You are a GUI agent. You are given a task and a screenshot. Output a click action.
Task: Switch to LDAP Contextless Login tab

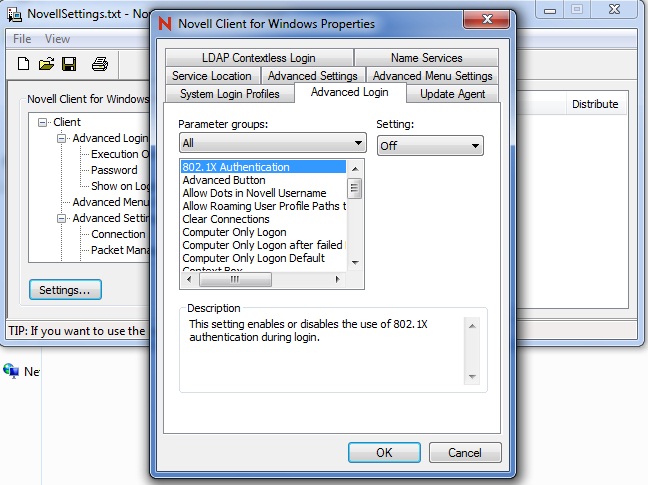259,58
